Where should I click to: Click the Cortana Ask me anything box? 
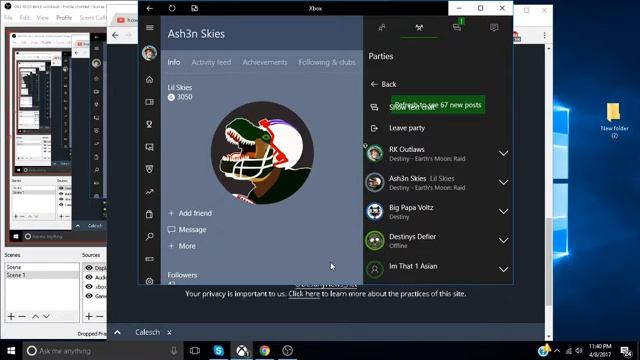[102, 350]
